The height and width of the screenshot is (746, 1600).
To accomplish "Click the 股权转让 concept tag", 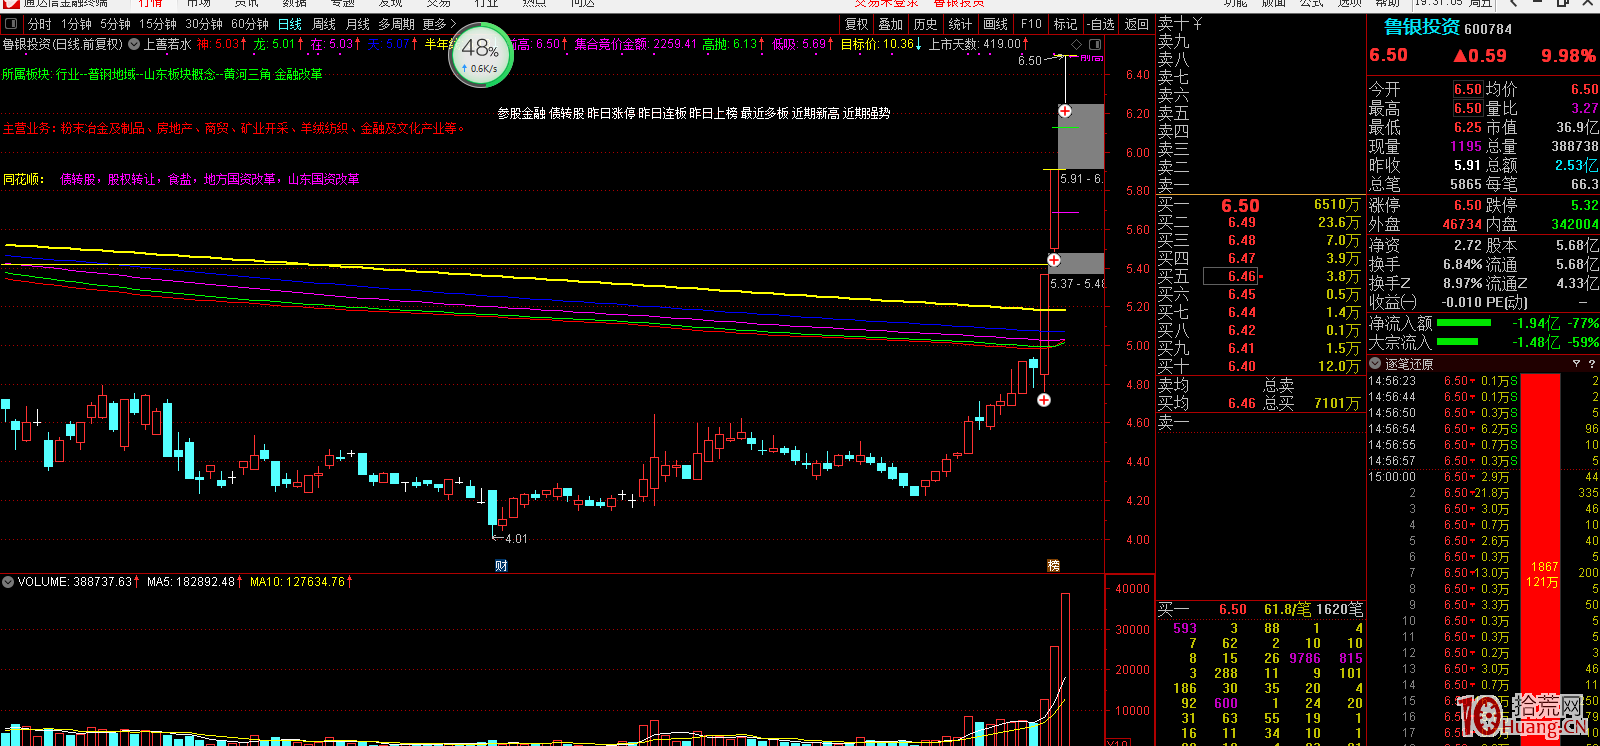I will point(132,180).
